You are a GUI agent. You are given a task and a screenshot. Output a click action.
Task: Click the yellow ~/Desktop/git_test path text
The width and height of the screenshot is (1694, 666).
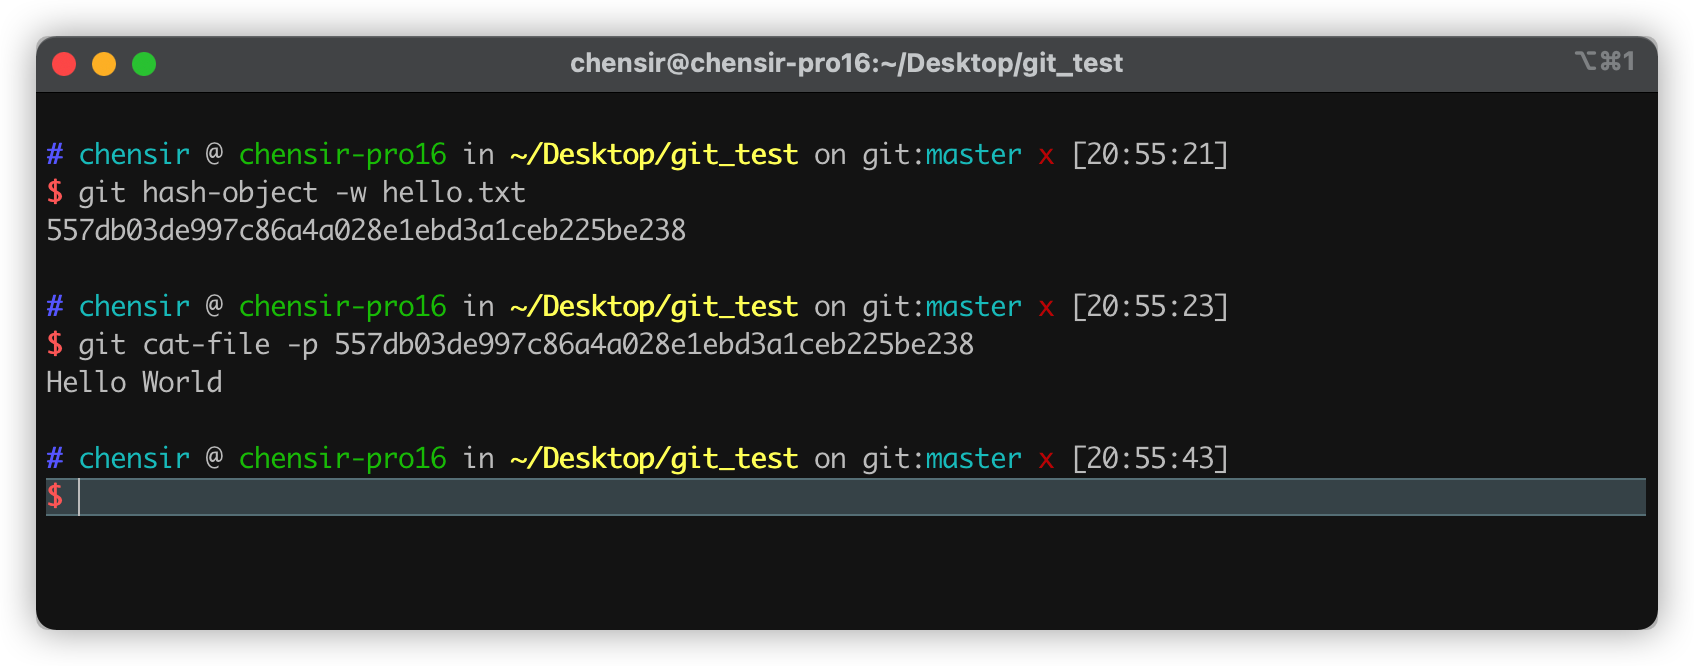[x=652, y=154]
